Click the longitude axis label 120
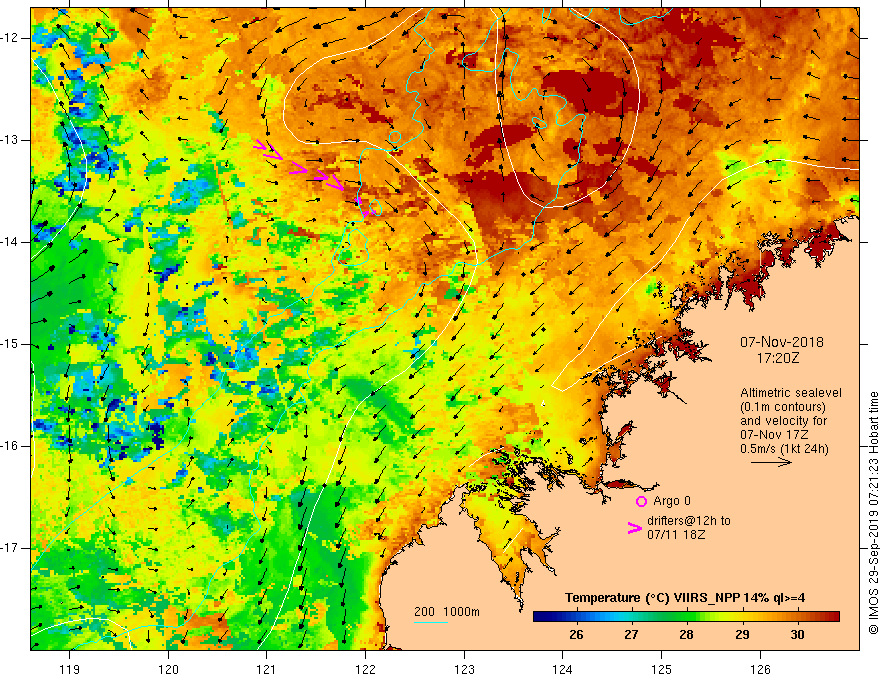Viewport: 880px width, 680px height. [x=168, y=669]
